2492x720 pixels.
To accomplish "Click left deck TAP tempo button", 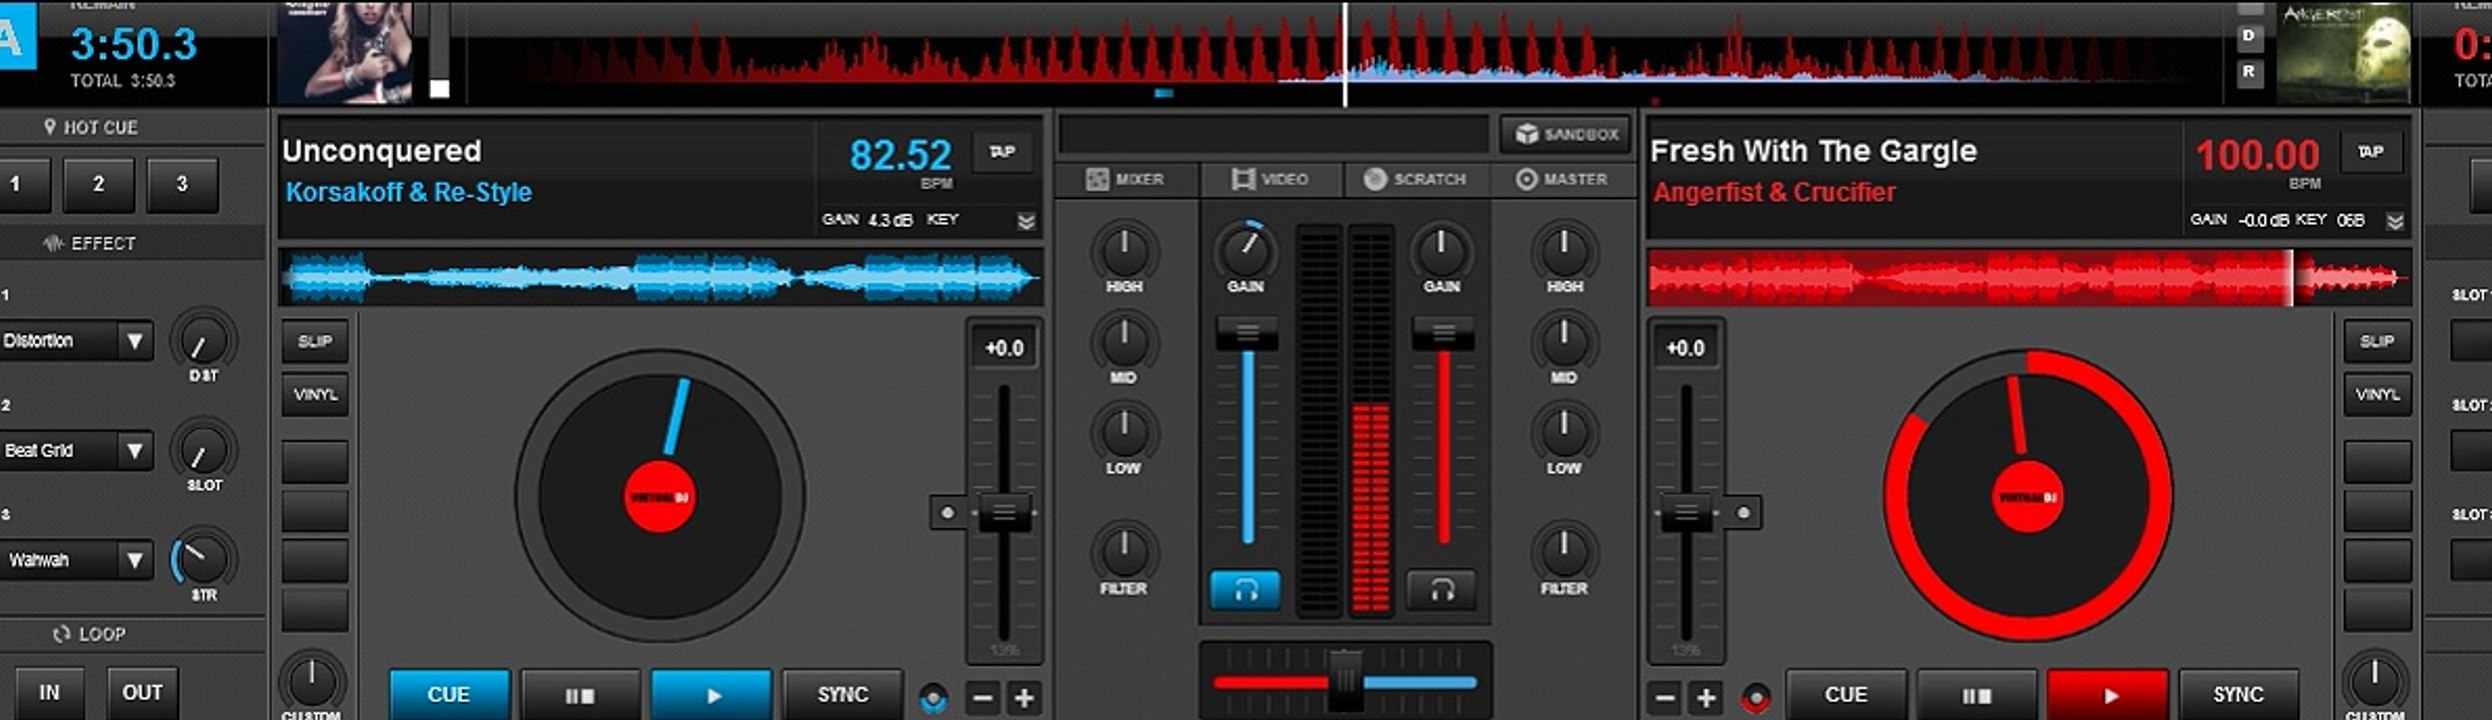I will tap(1002, 152).
